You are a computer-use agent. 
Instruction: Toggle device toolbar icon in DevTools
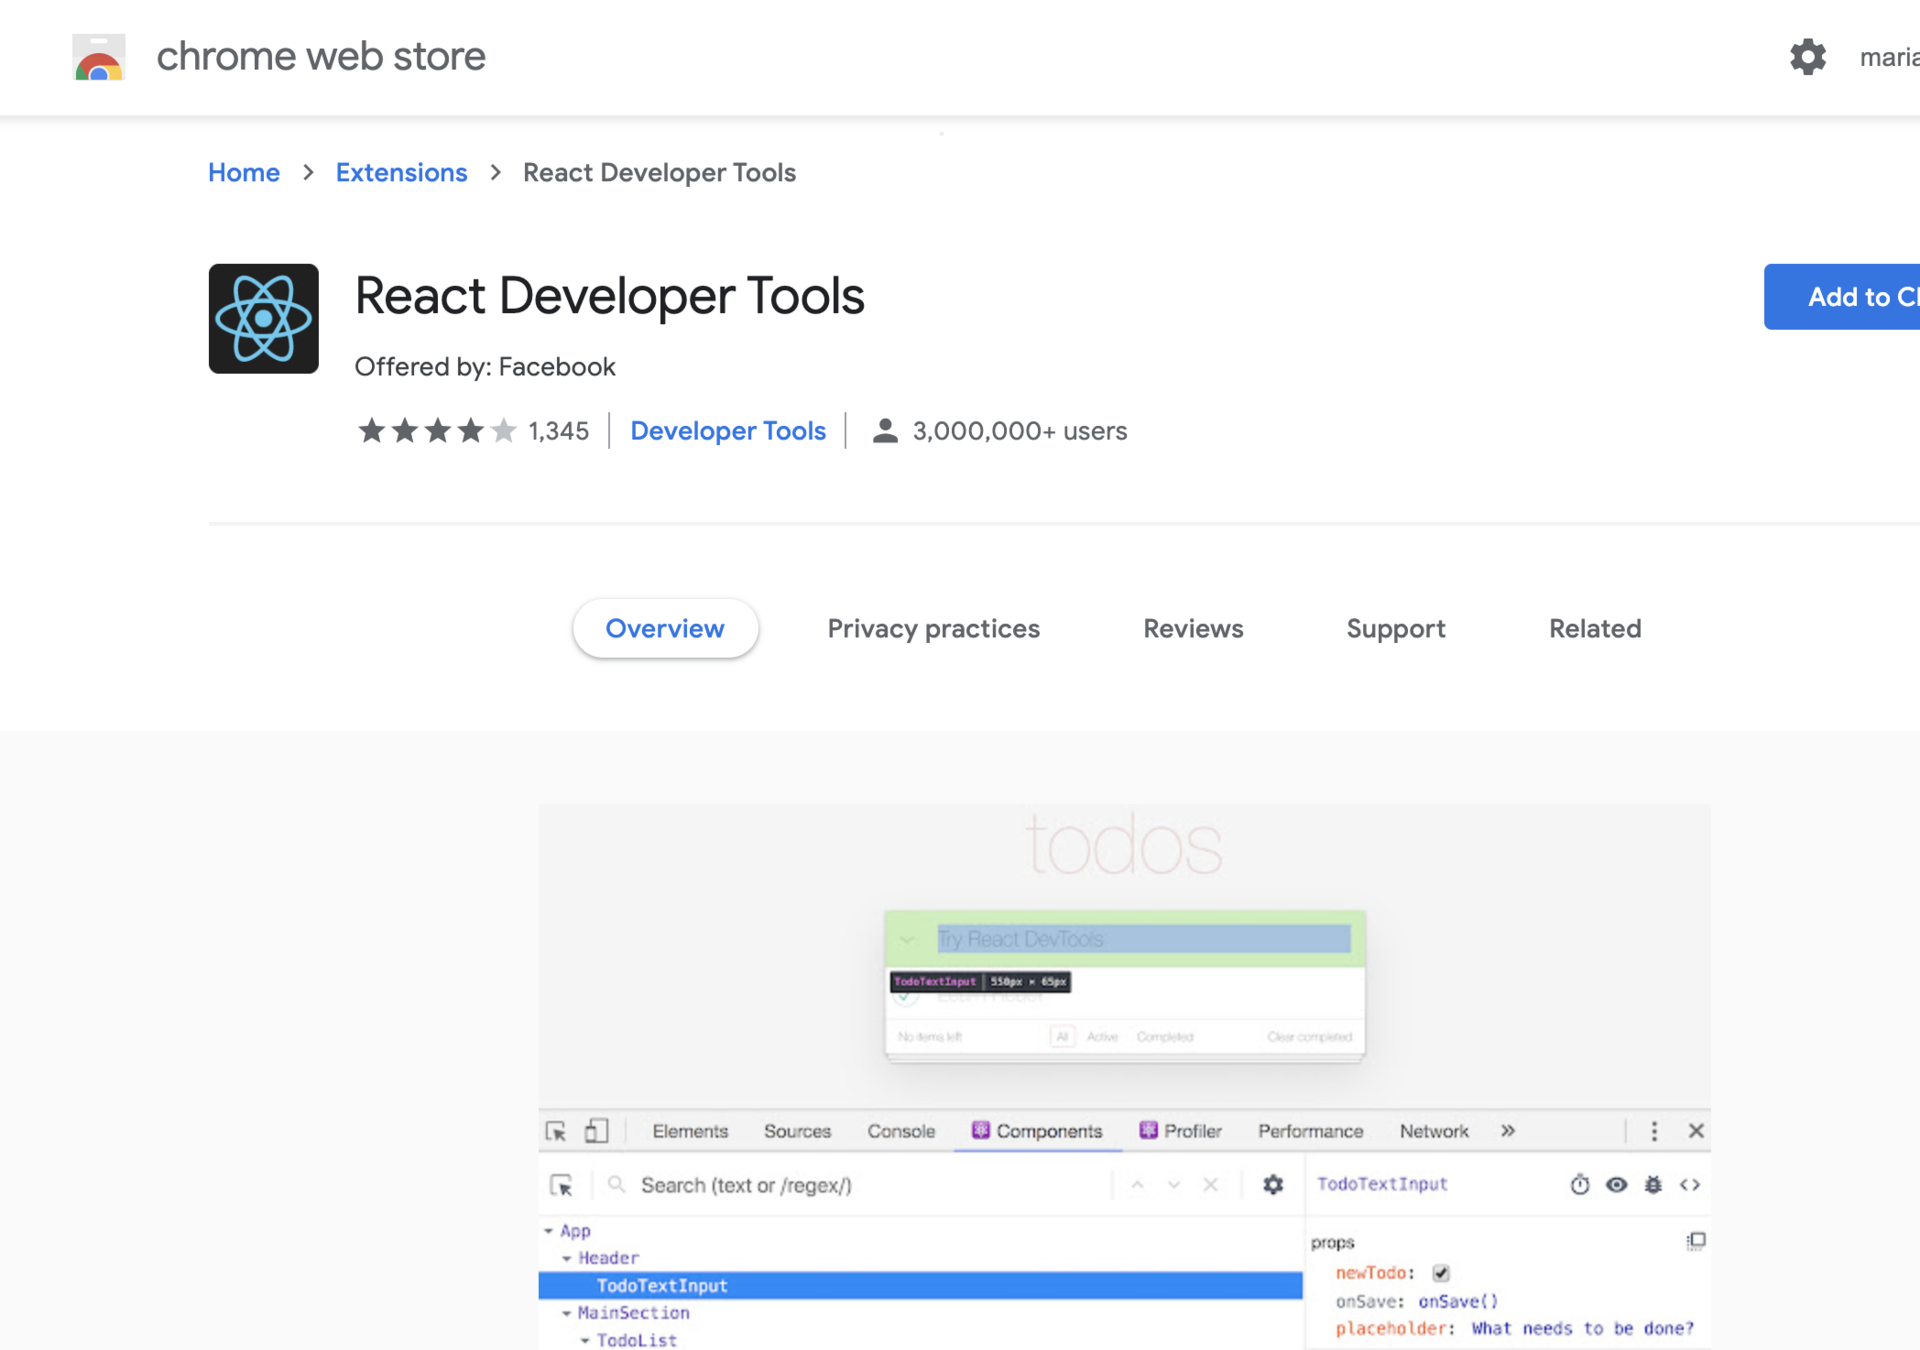pos(596,1131)
